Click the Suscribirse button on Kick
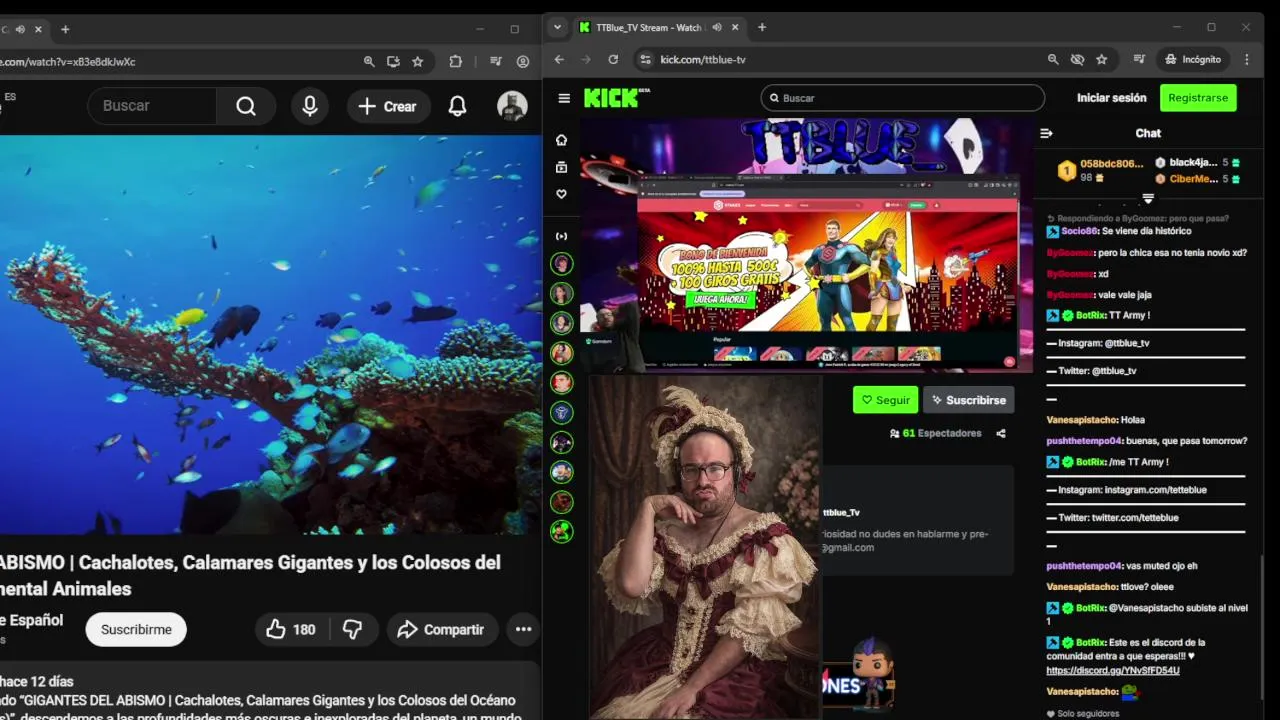This screenshot has width=1280, height=720. point(968,400)
